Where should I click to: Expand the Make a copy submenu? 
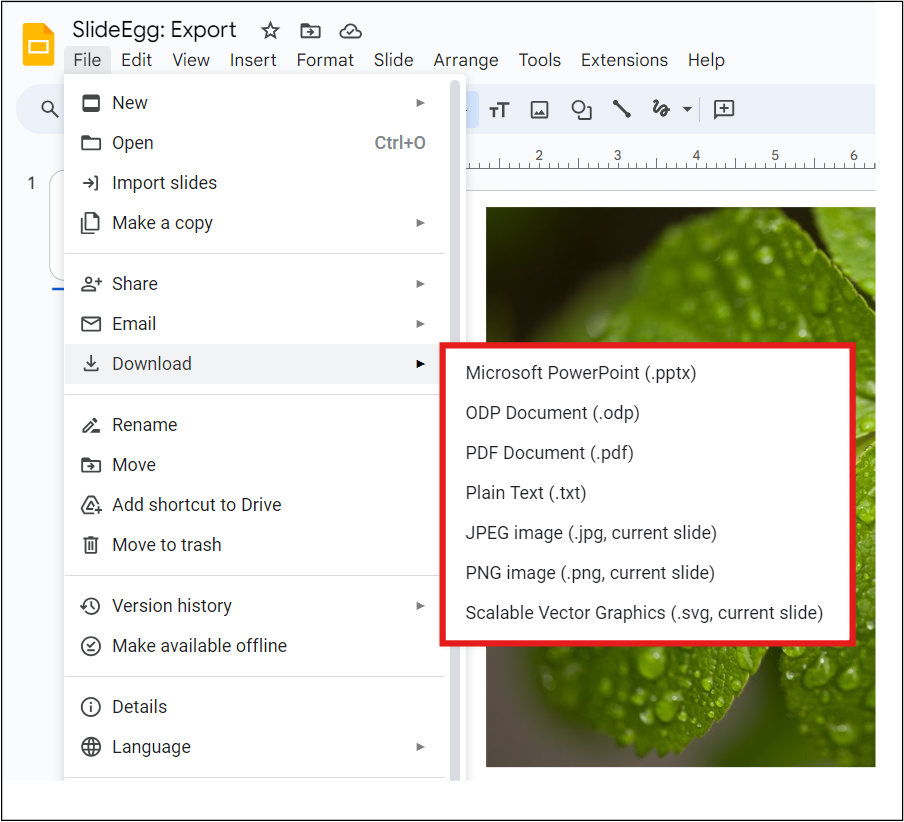[x=255, y=223]
